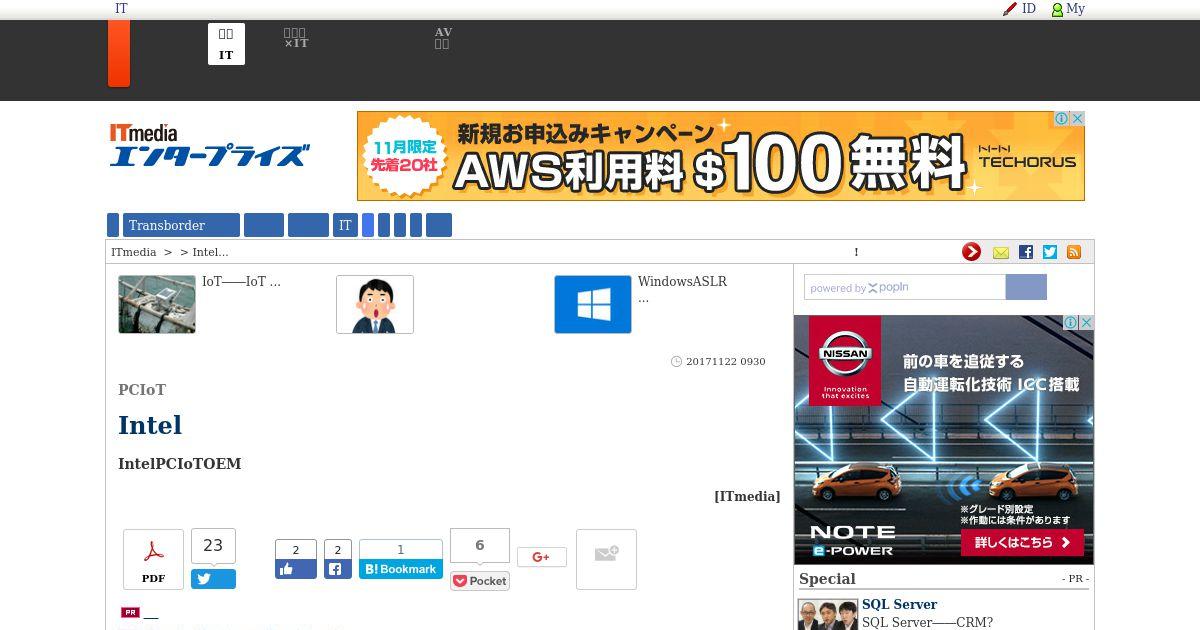Save article to Pocket

[480, 581]
